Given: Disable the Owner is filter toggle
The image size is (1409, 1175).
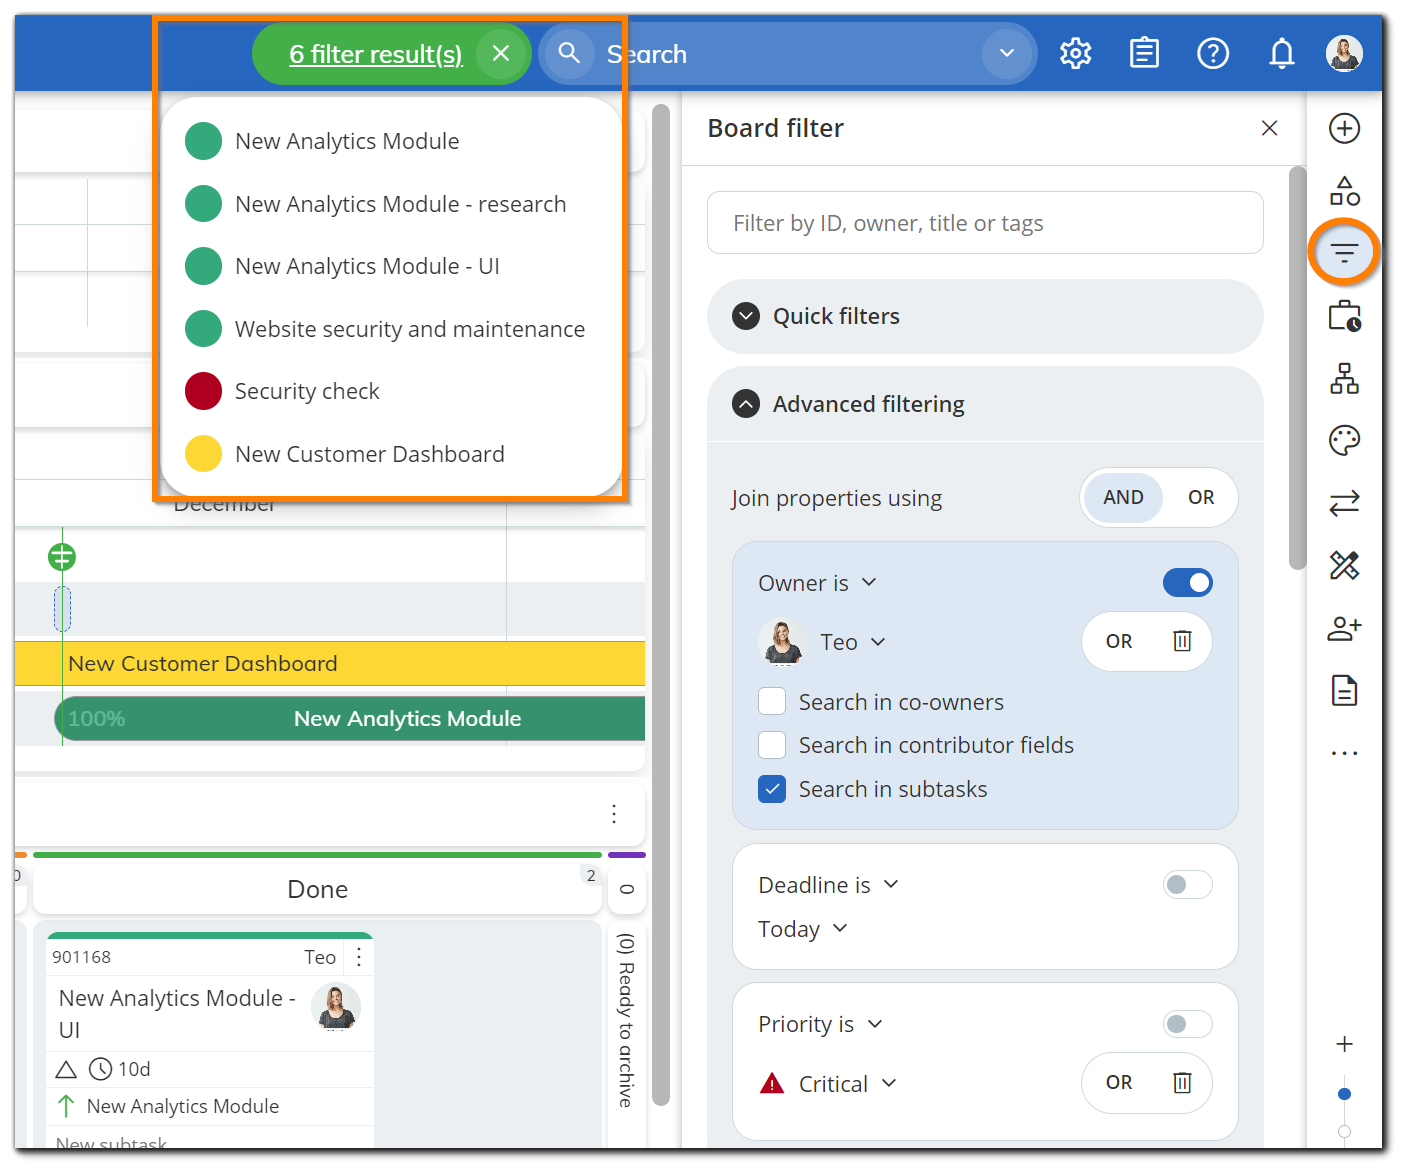Looking at the screenshot, I should [x=1187, y=582].
